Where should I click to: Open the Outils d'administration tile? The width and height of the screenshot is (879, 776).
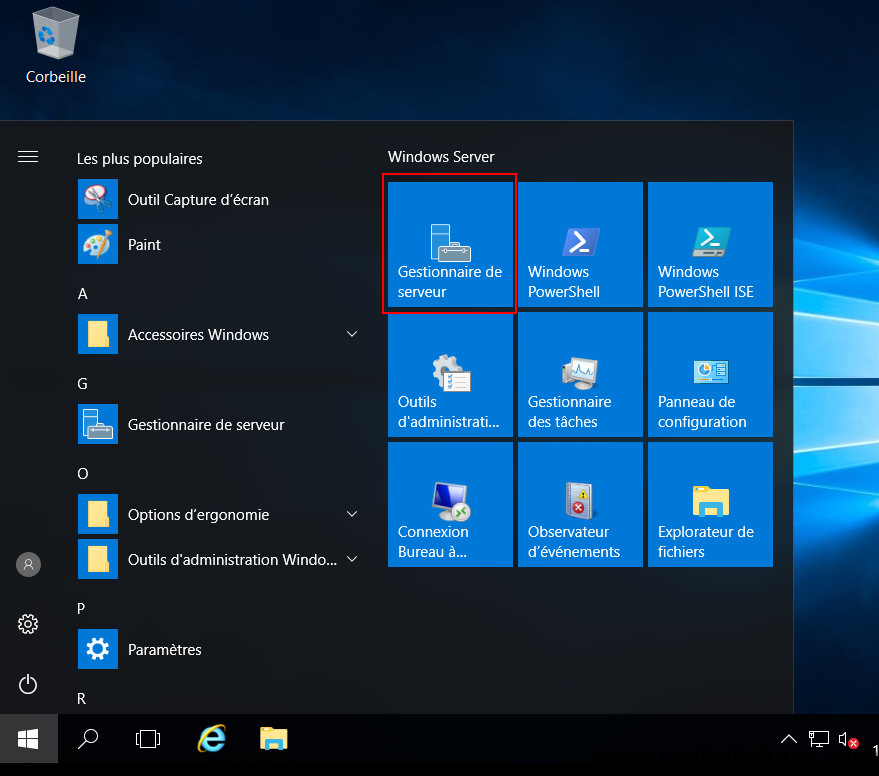coord(450,374)
